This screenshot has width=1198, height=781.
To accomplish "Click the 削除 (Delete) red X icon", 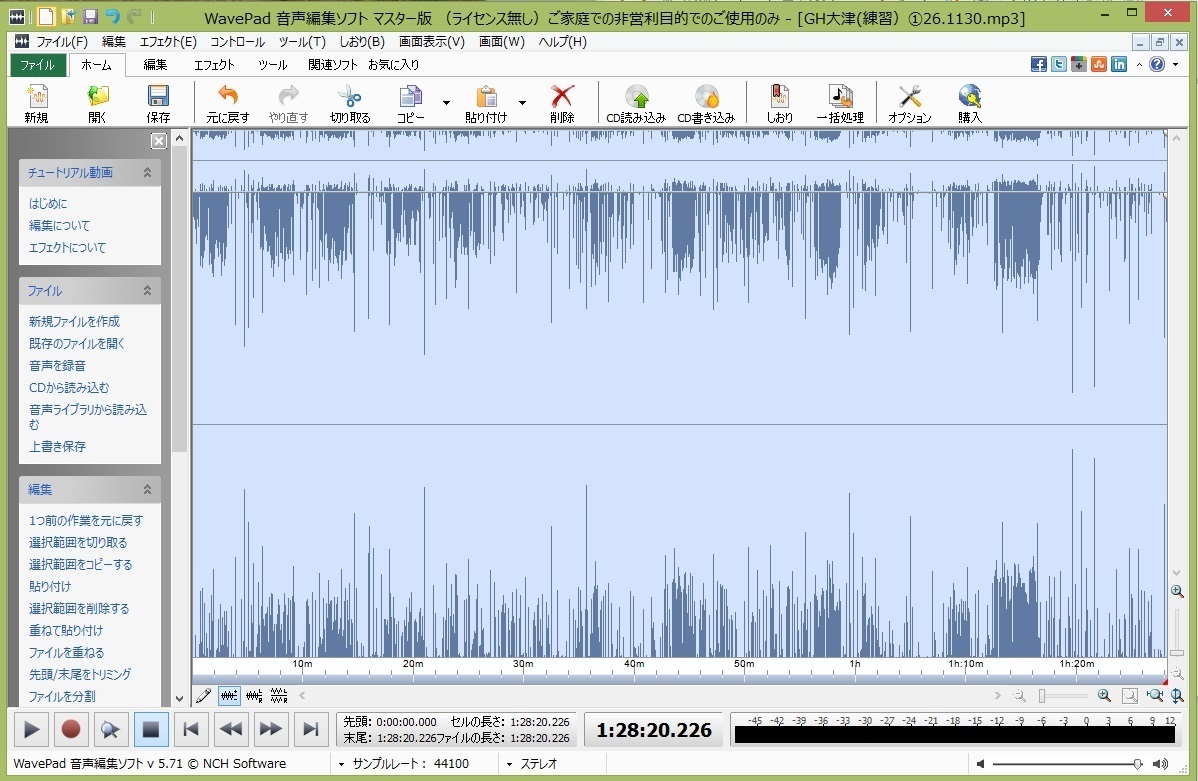I will 562,103.
